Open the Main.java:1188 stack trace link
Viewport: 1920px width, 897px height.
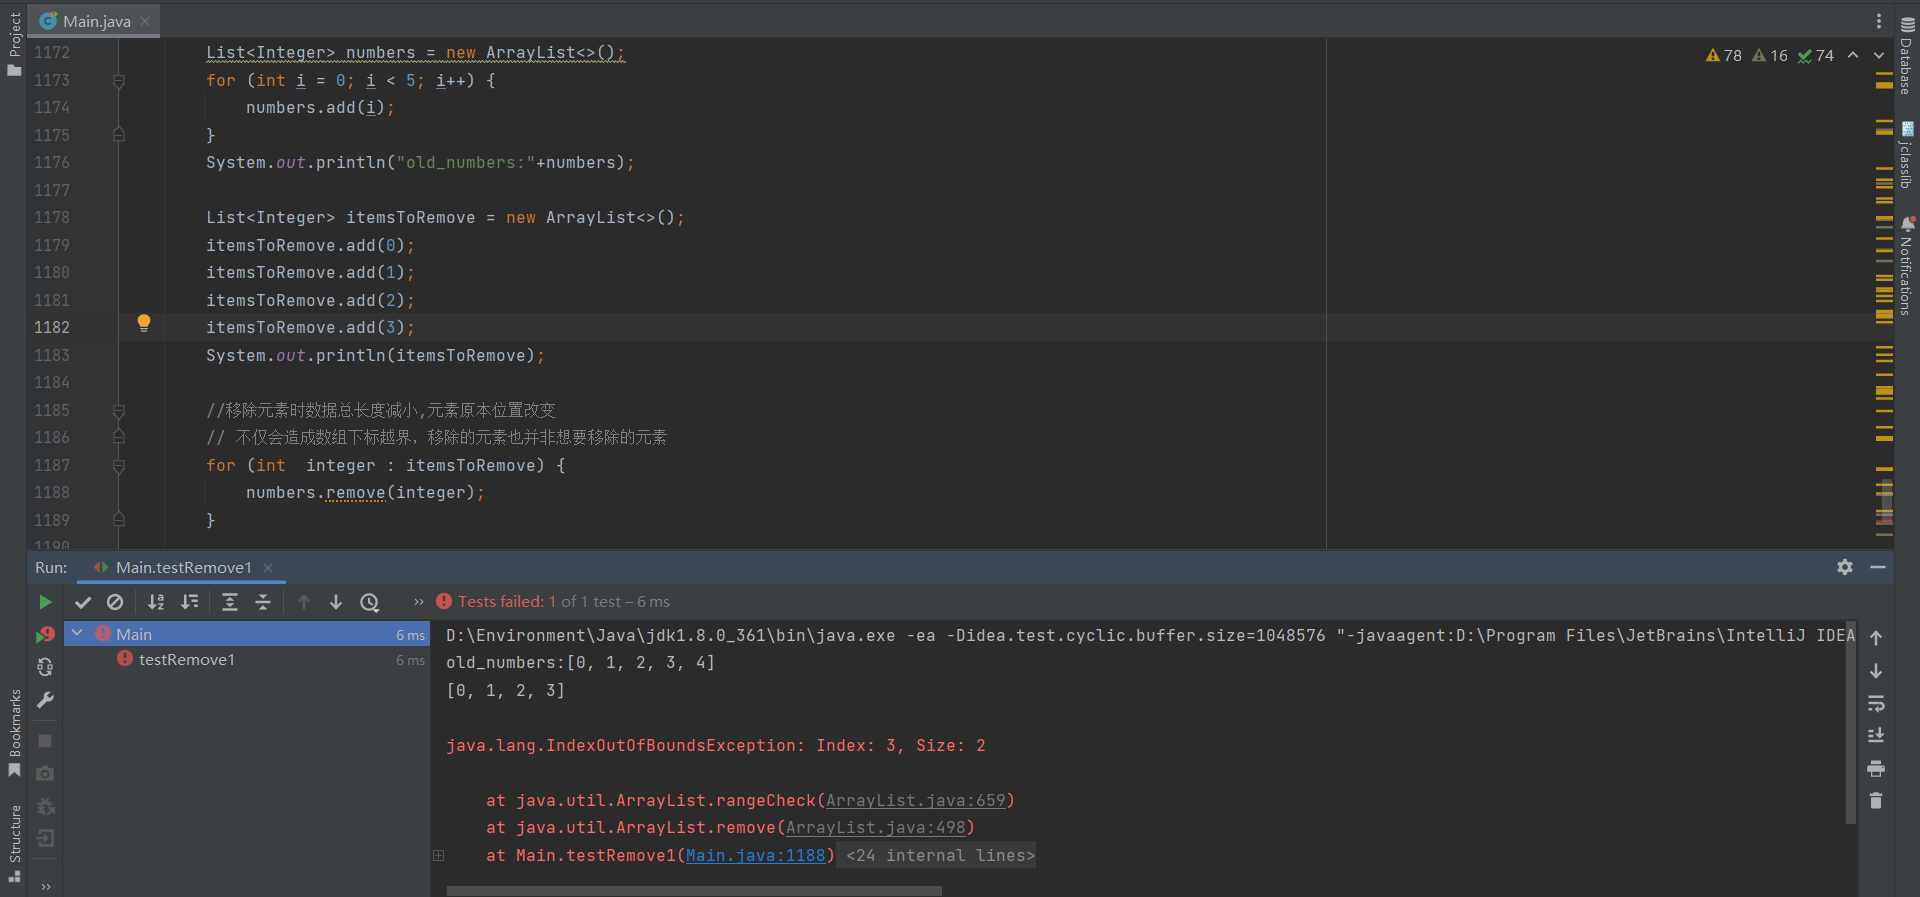pyautogui.click(x=756, y=856)
